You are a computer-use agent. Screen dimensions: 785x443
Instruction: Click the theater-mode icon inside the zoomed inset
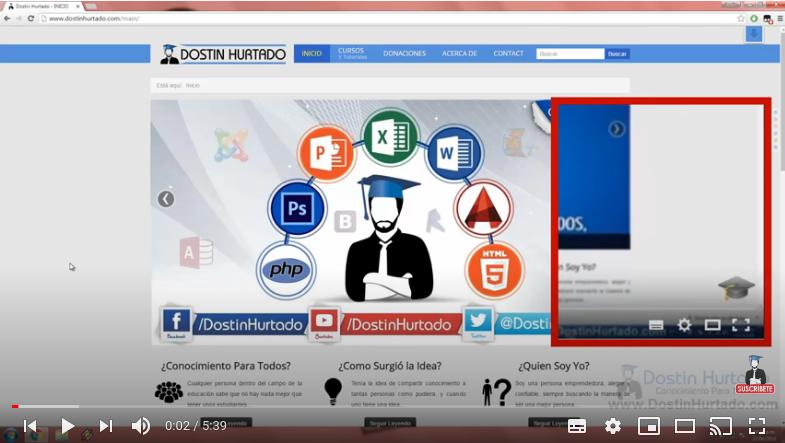pos(712,325)
